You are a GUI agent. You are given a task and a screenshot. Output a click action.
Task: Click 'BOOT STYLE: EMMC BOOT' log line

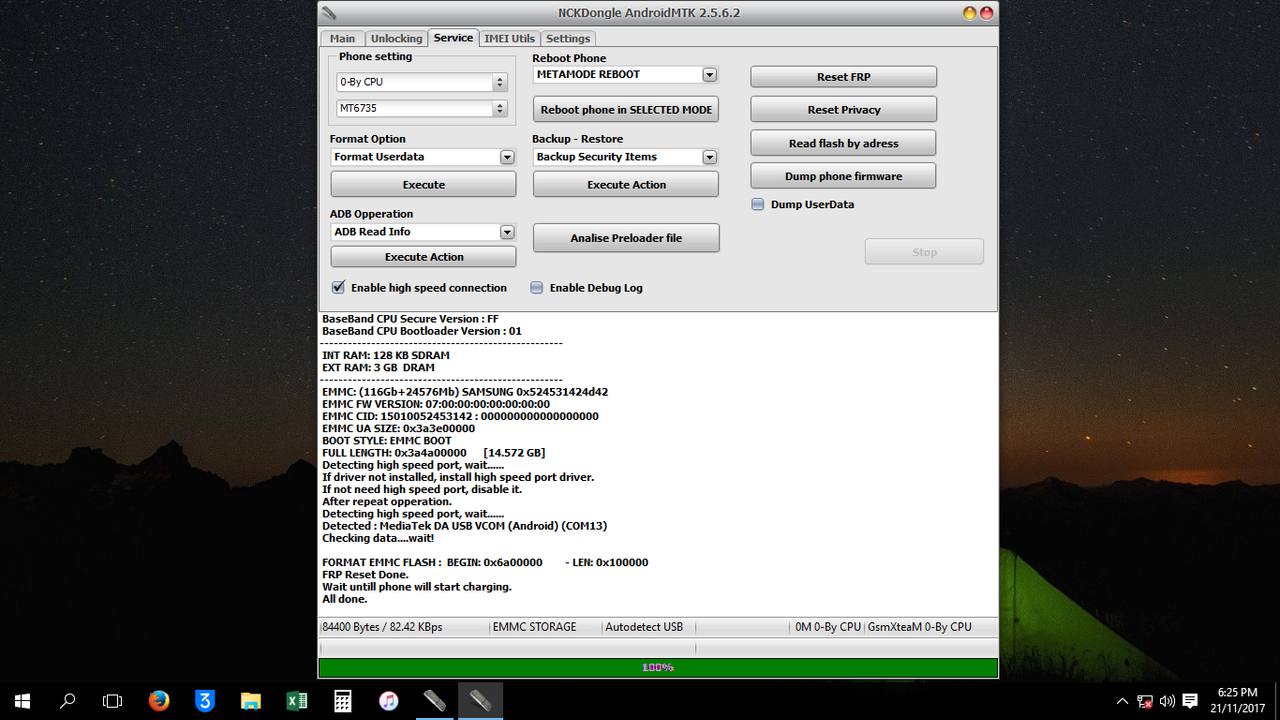tap(386, 441)
